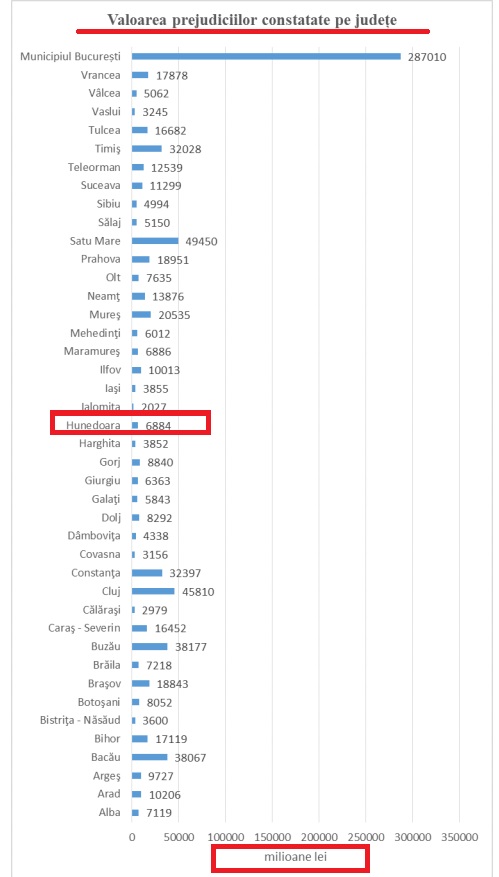Click the 150000 axis tick label
The height and width of the screenshot is (877, 499).
tap(272, 837)
